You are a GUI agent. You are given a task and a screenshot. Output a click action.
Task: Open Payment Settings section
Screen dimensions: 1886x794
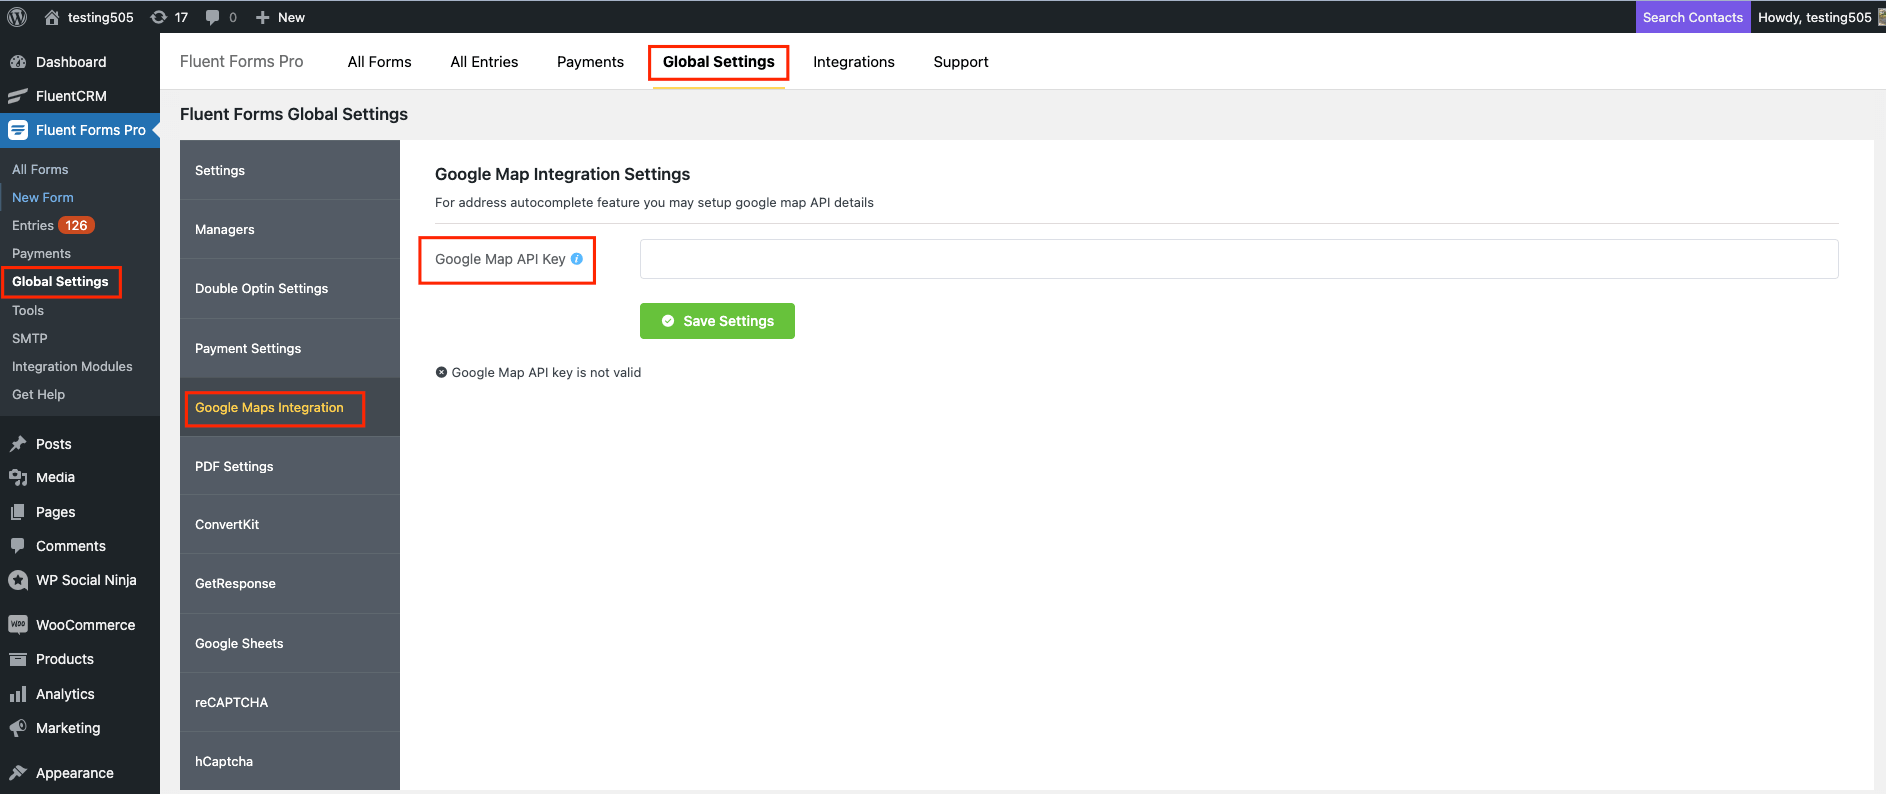tap(290, 348)
